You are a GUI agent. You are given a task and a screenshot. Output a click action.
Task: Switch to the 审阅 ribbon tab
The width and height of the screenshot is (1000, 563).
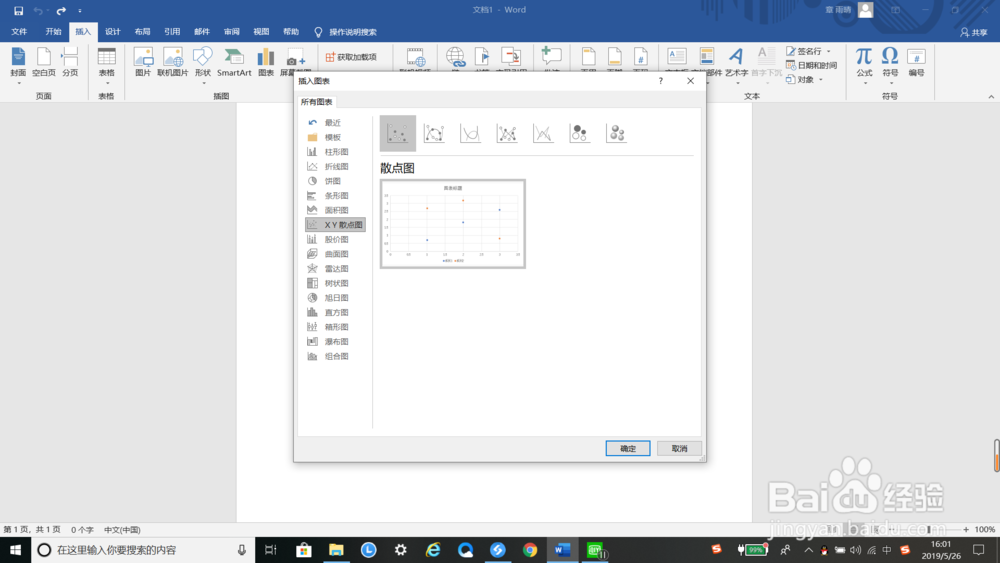pos(232,32)
